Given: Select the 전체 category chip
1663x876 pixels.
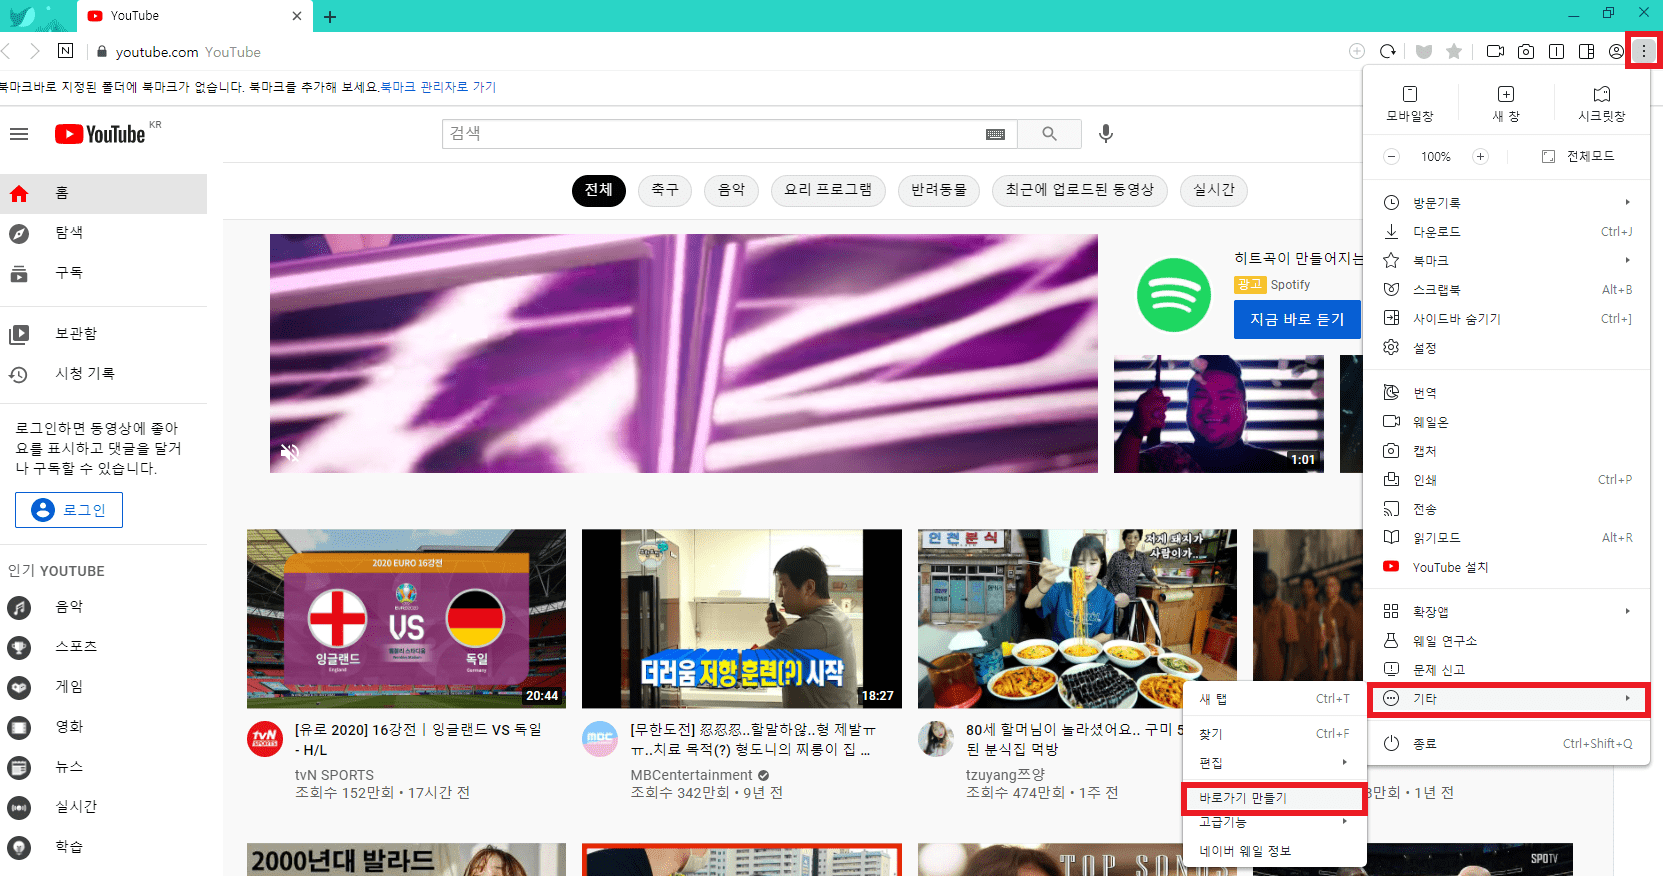Looking at the screenshot, I should 599,190.
